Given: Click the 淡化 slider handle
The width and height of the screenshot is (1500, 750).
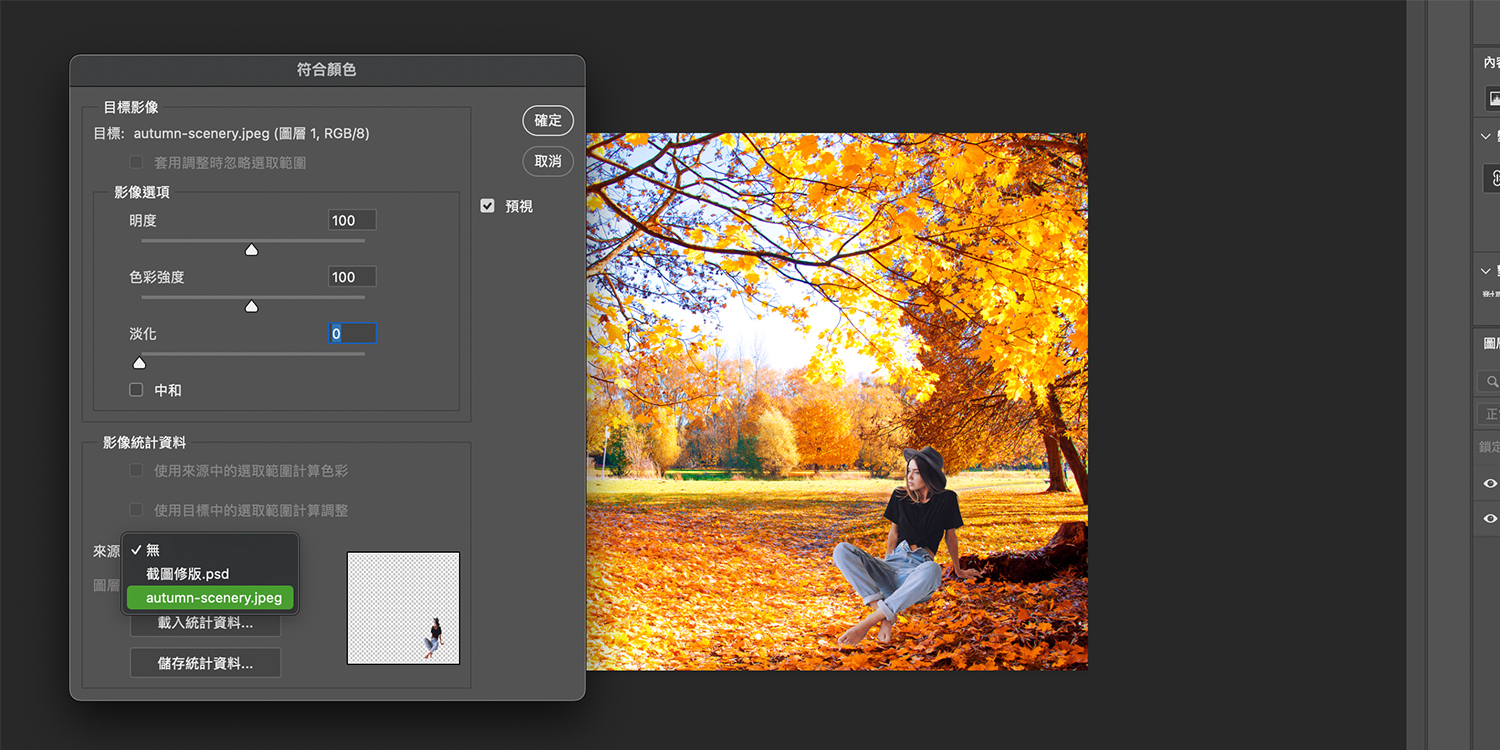Looking at the screenshot, I should 139,362.
